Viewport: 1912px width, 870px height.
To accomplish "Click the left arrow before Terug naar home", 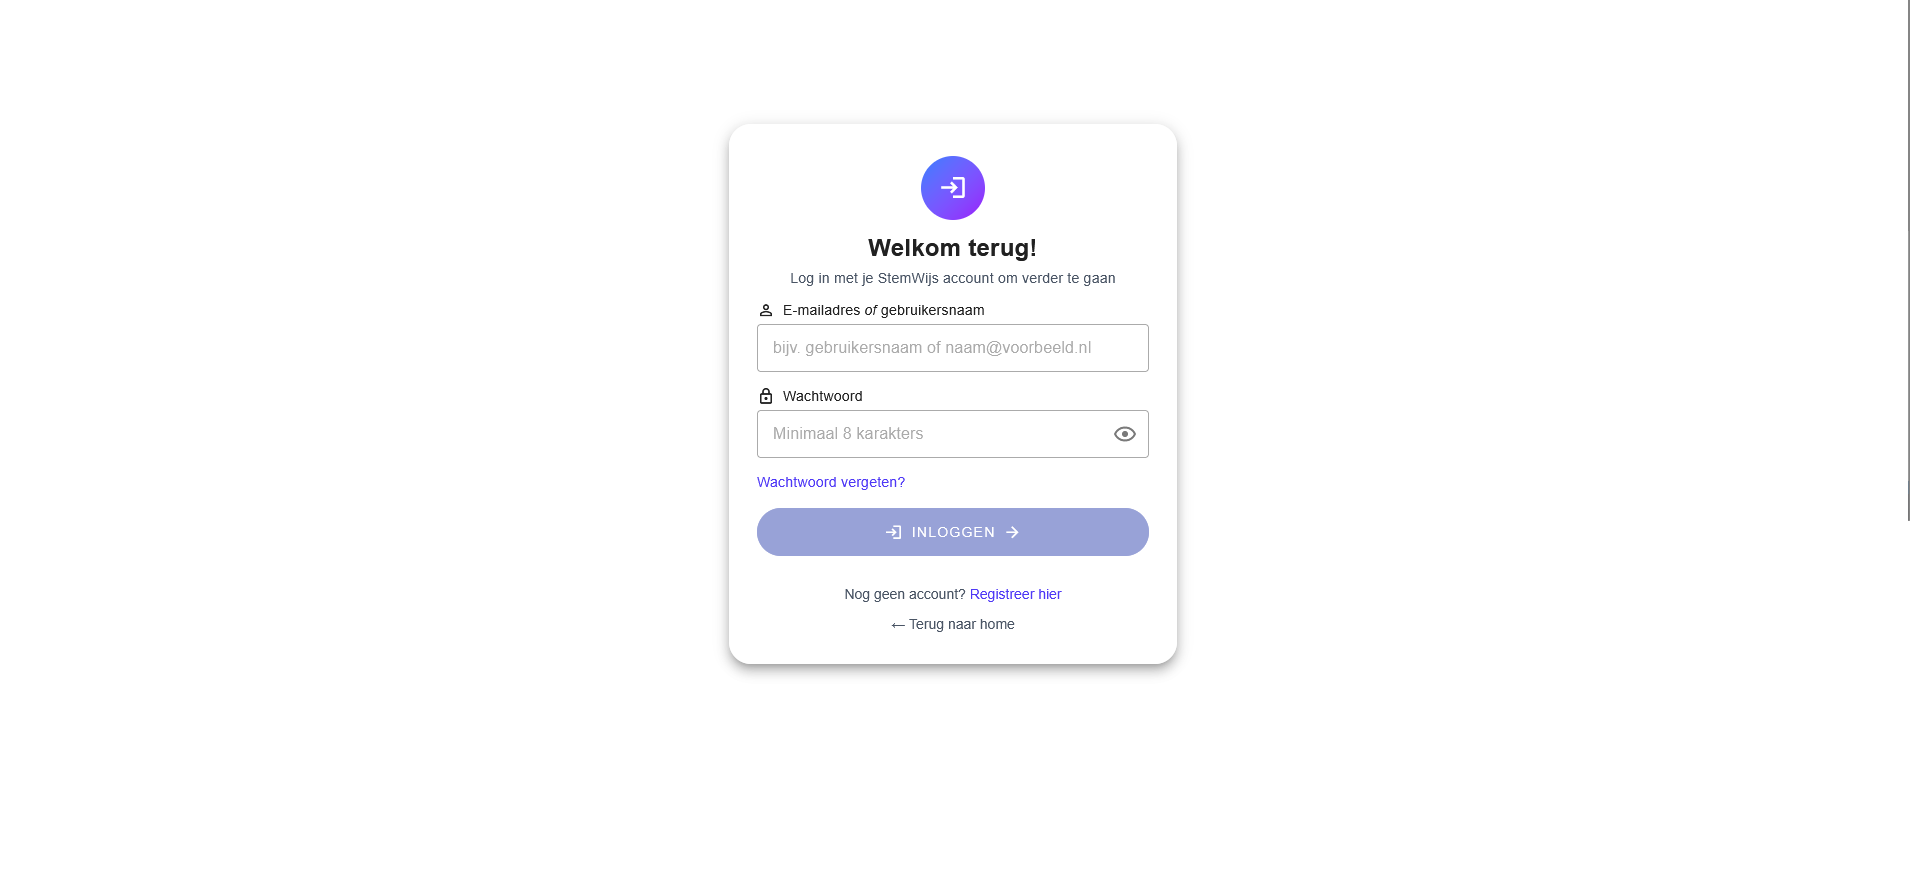I will [898, 625].
